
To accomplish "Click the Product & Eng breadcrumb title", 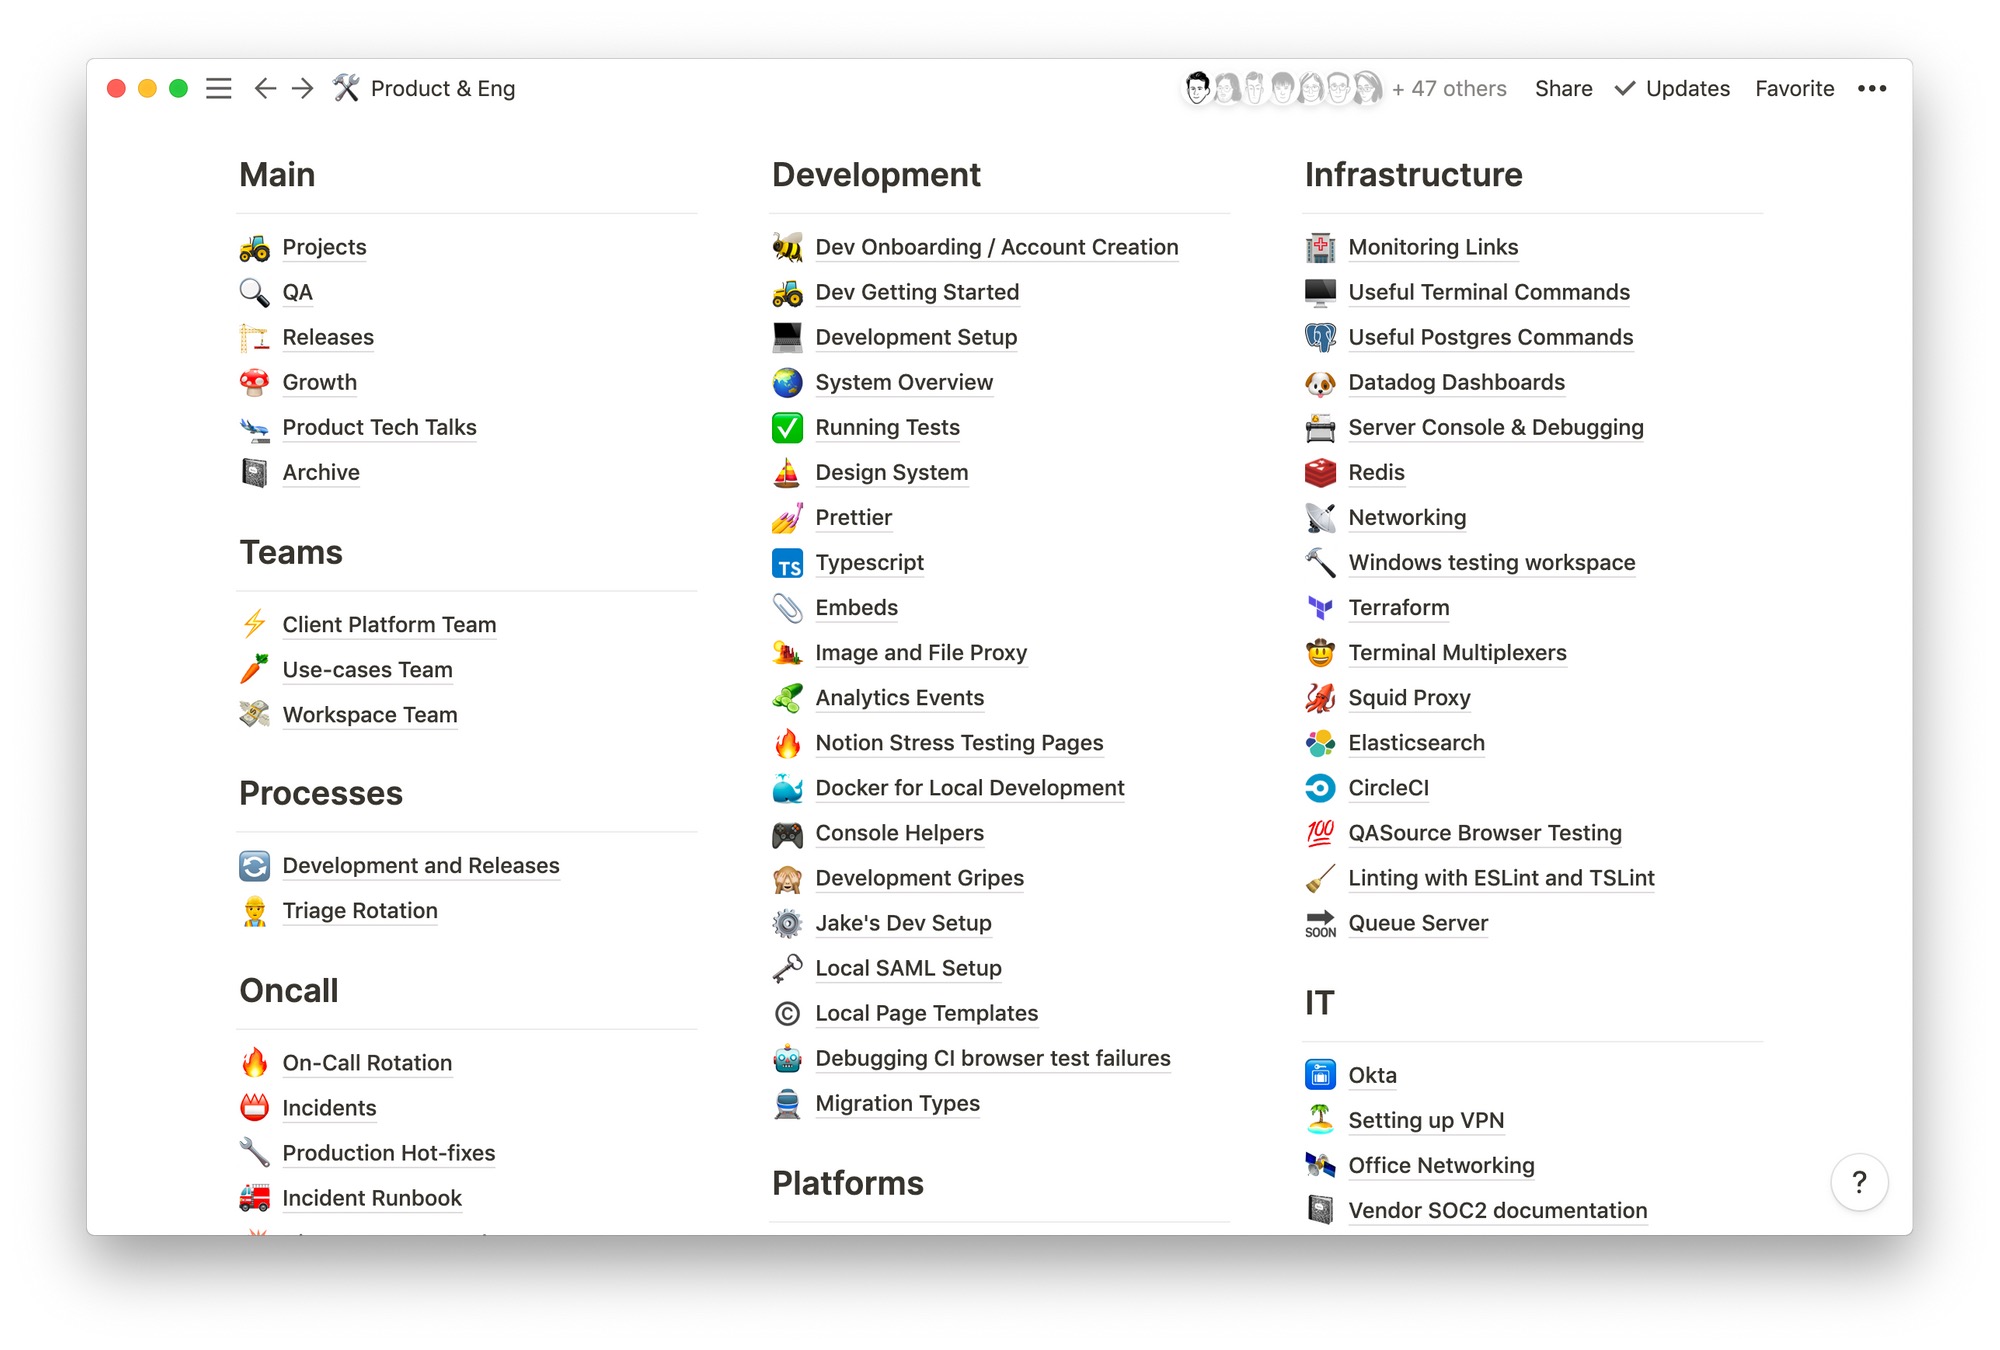I will point(443,89).
